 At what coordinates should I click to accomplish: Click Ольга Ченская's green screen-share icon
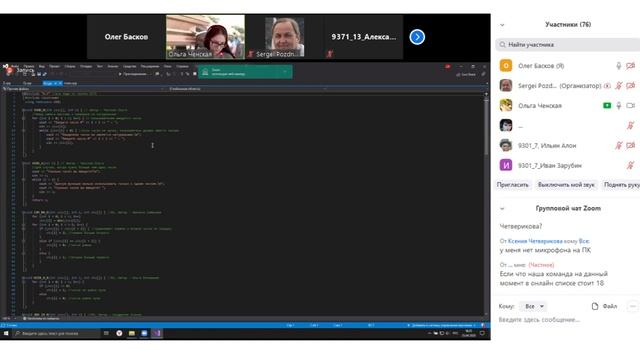607,106
